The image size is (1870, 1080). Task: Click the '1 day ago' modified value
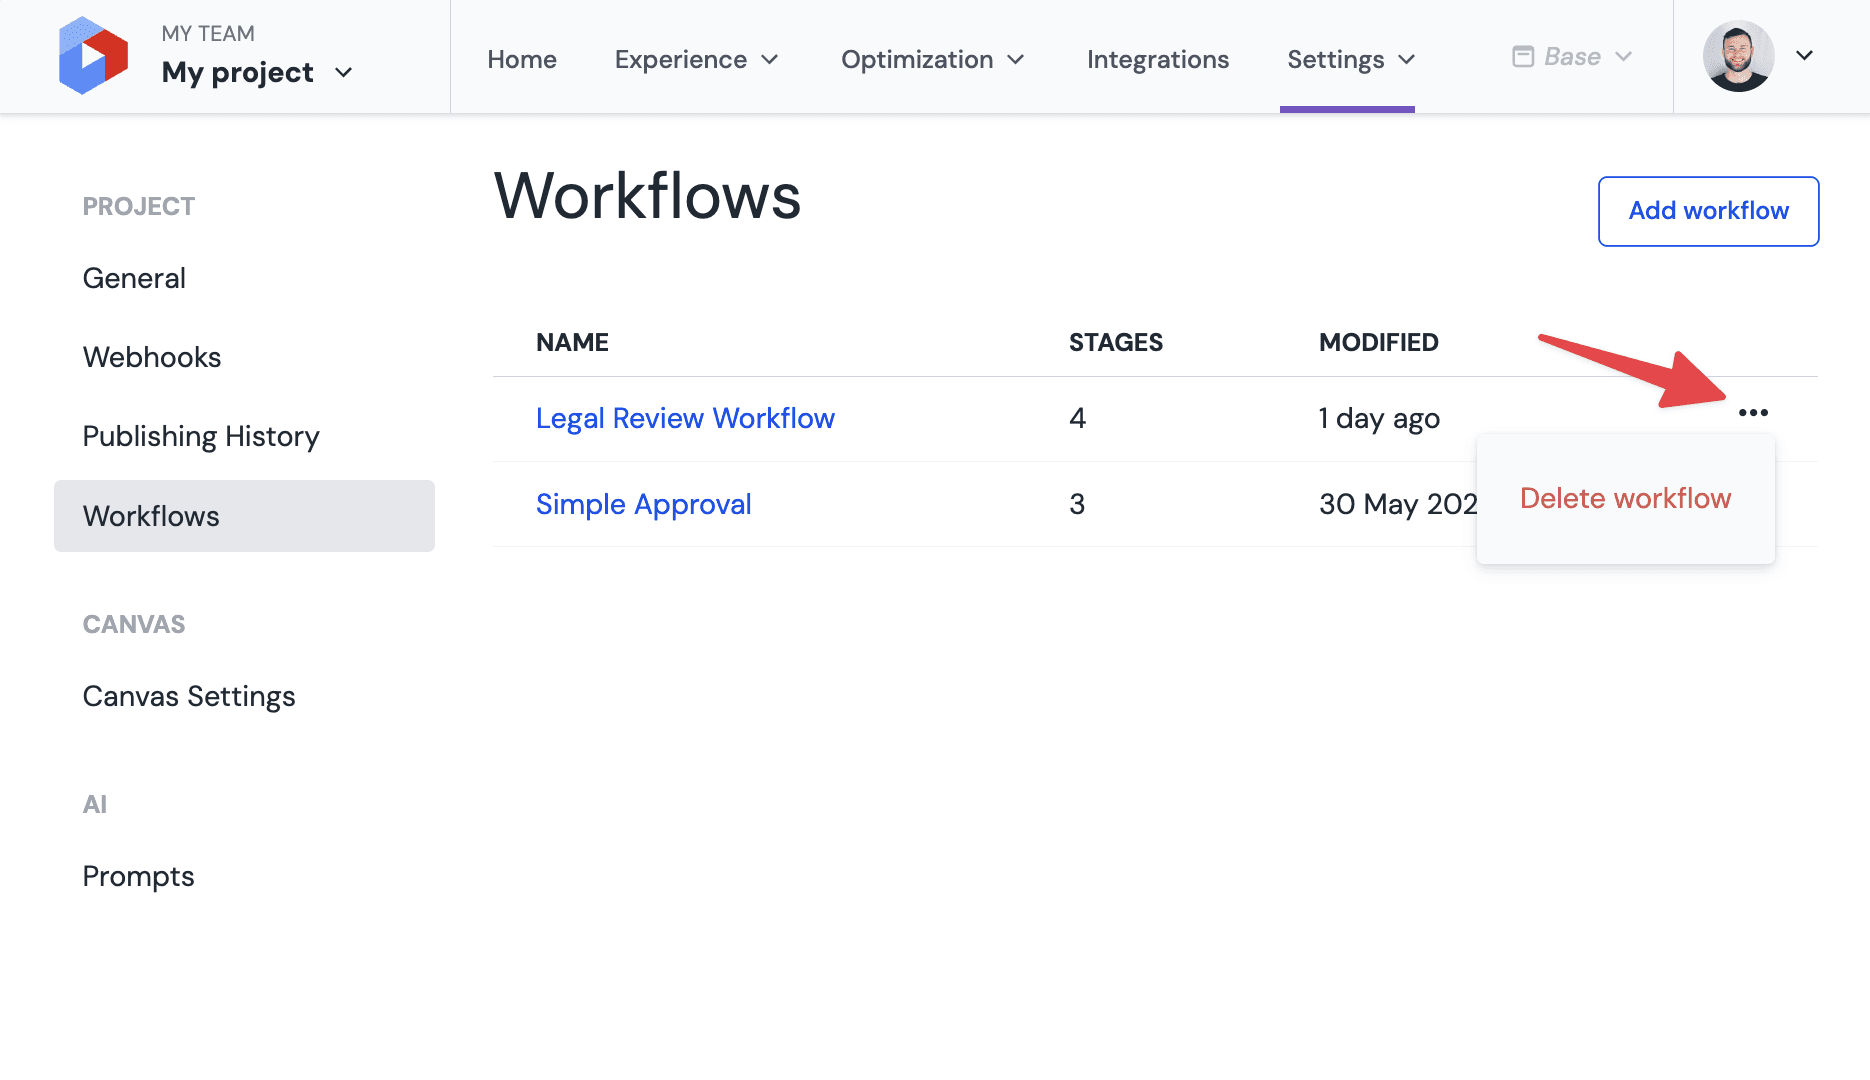1379,418
